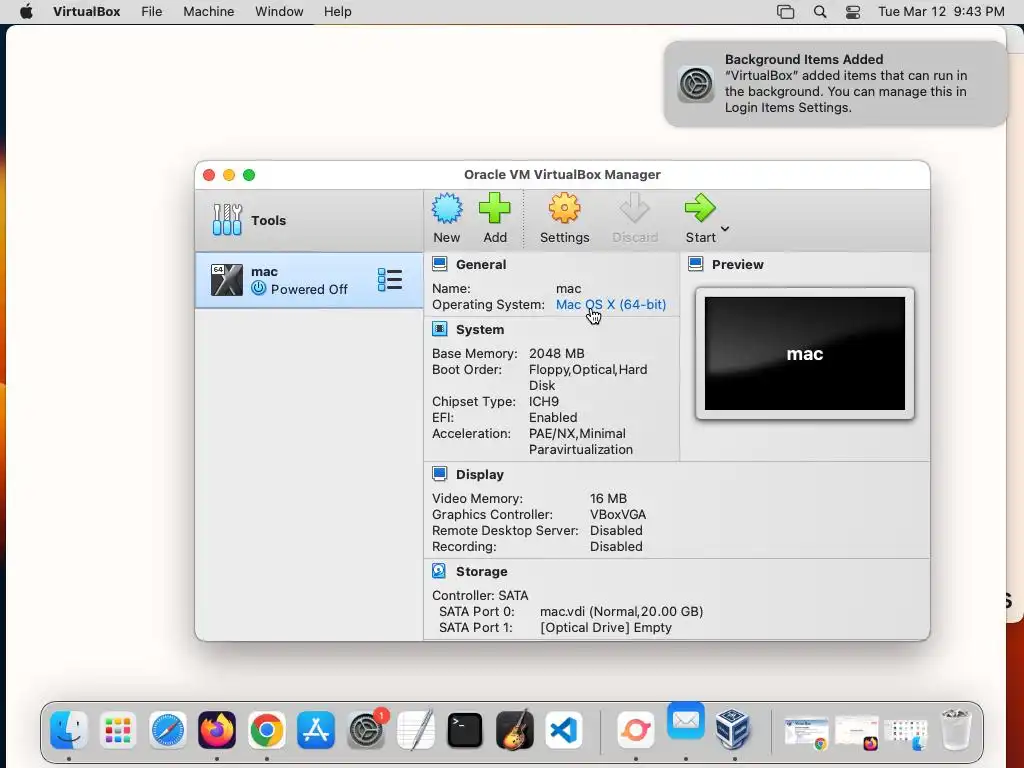The height and width of the screenshot is (768, 1024).
Task: Open the Window menu
Action: 279,12
